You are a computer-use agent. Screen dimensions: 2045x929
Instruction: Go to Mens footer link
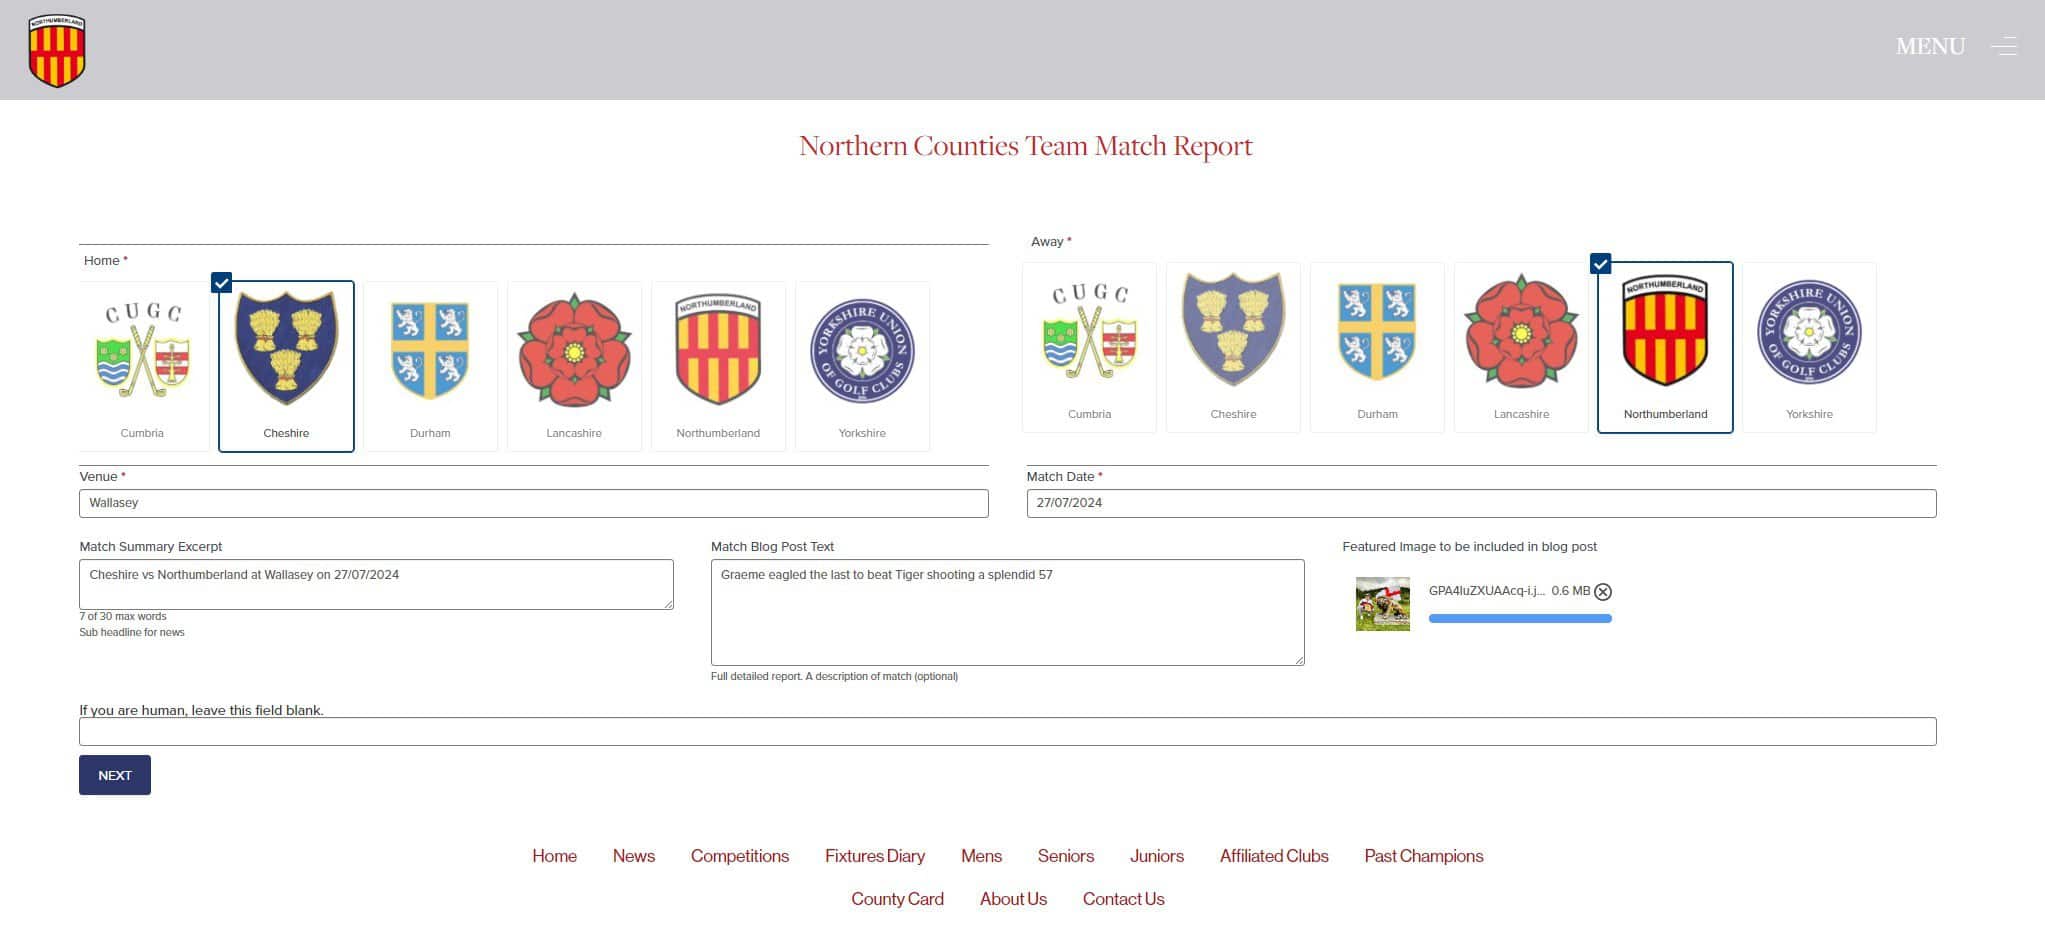point(981,856)
